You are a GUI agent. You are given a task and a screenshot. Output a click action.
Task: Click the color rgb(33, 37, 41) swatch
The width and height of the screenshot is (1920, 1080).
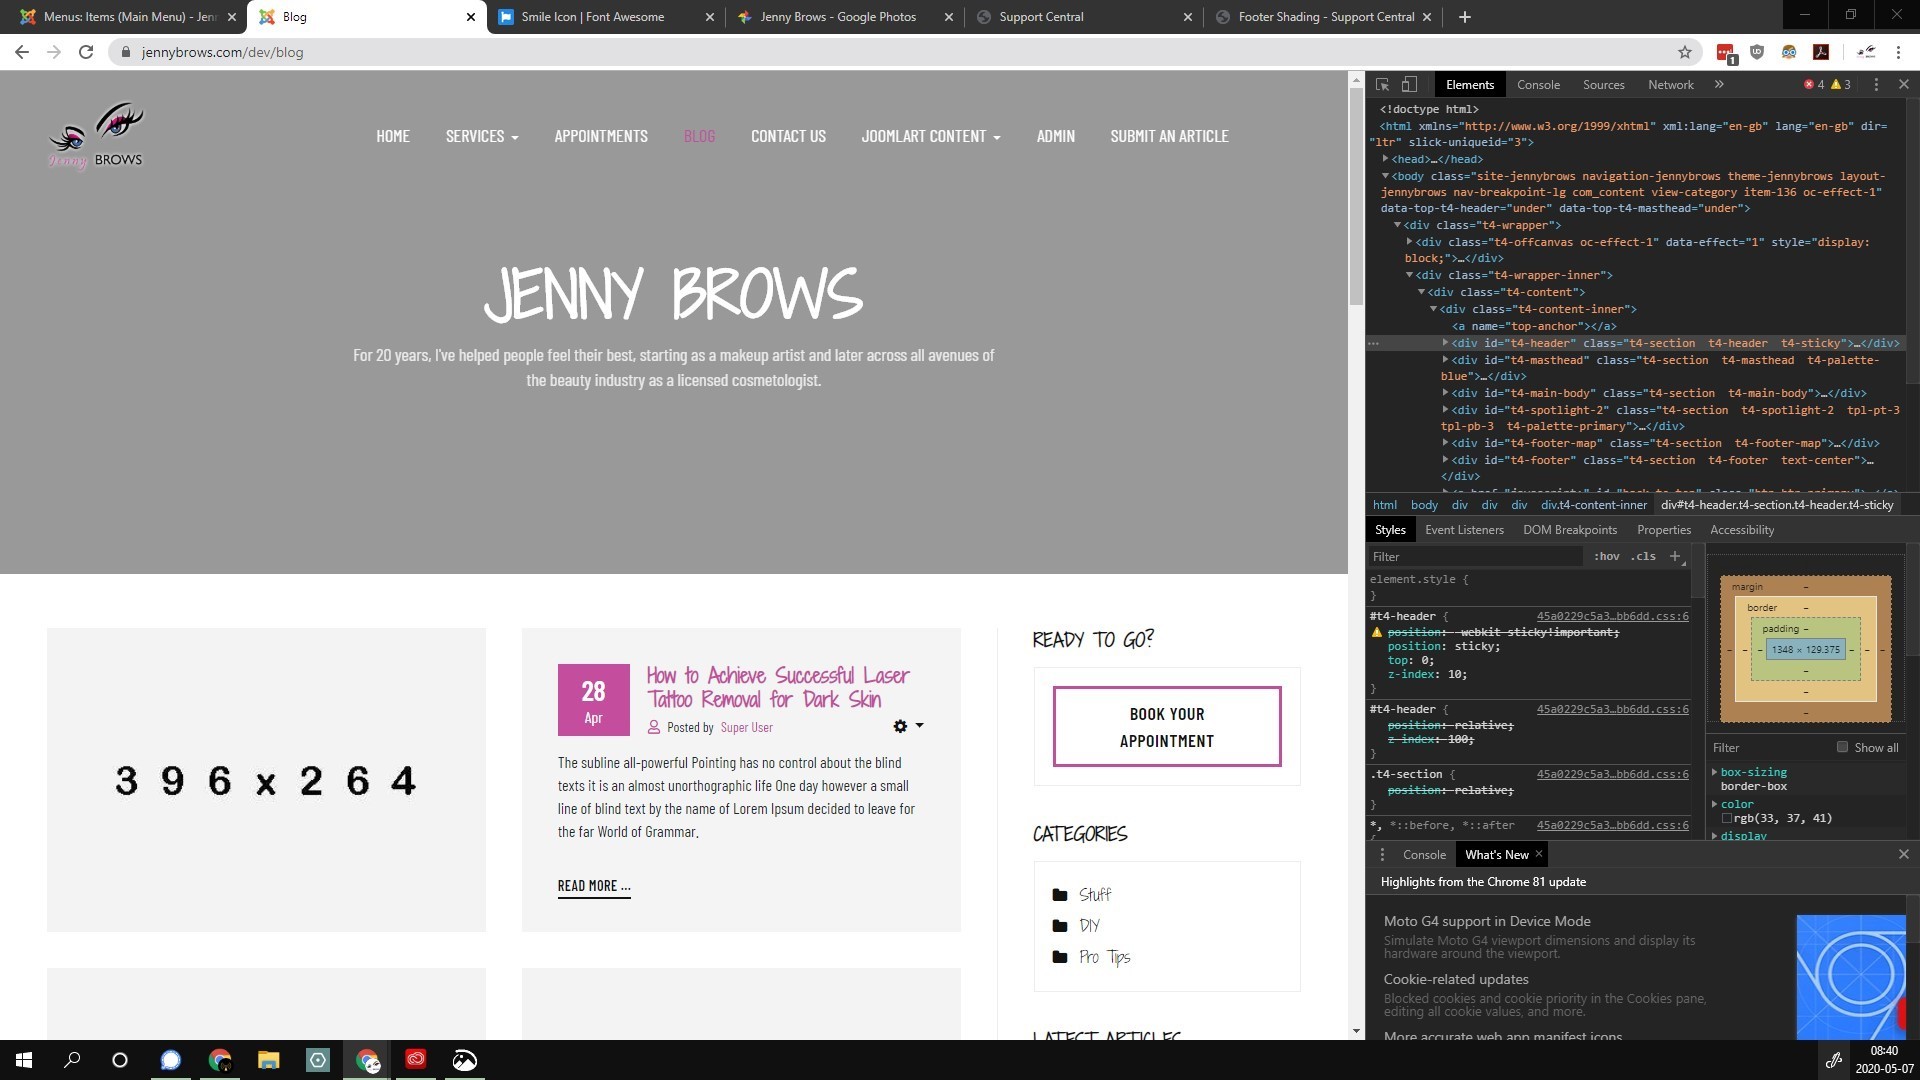(x=1727, y=818)
